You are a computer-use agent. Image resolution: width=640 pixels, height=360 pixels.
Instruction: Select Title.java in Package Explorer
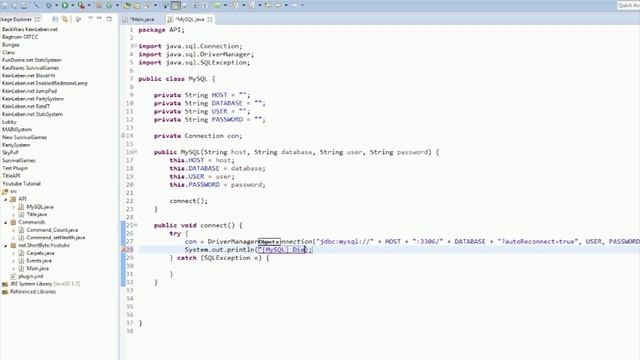point(37,214)
